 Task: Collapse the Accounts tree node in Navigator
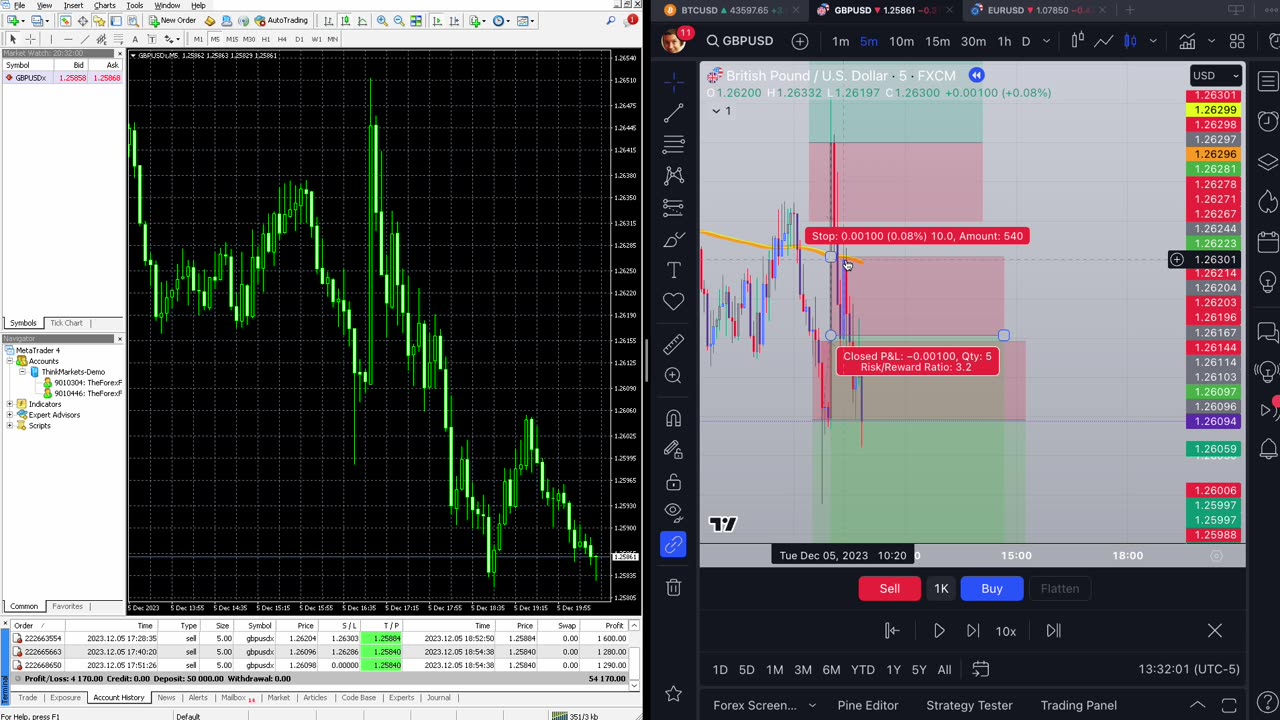click(10, 361)
